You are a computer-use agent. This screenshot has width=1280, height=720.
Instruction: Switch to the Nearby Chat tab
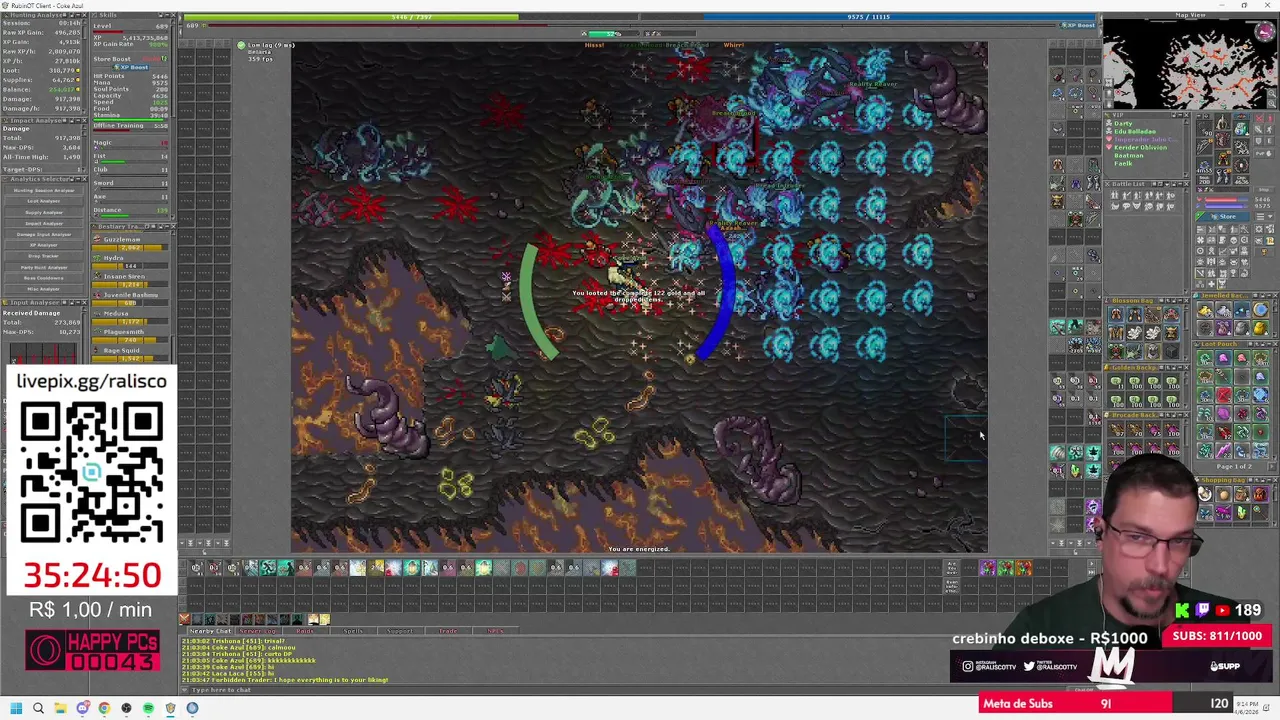coord(210,631)
